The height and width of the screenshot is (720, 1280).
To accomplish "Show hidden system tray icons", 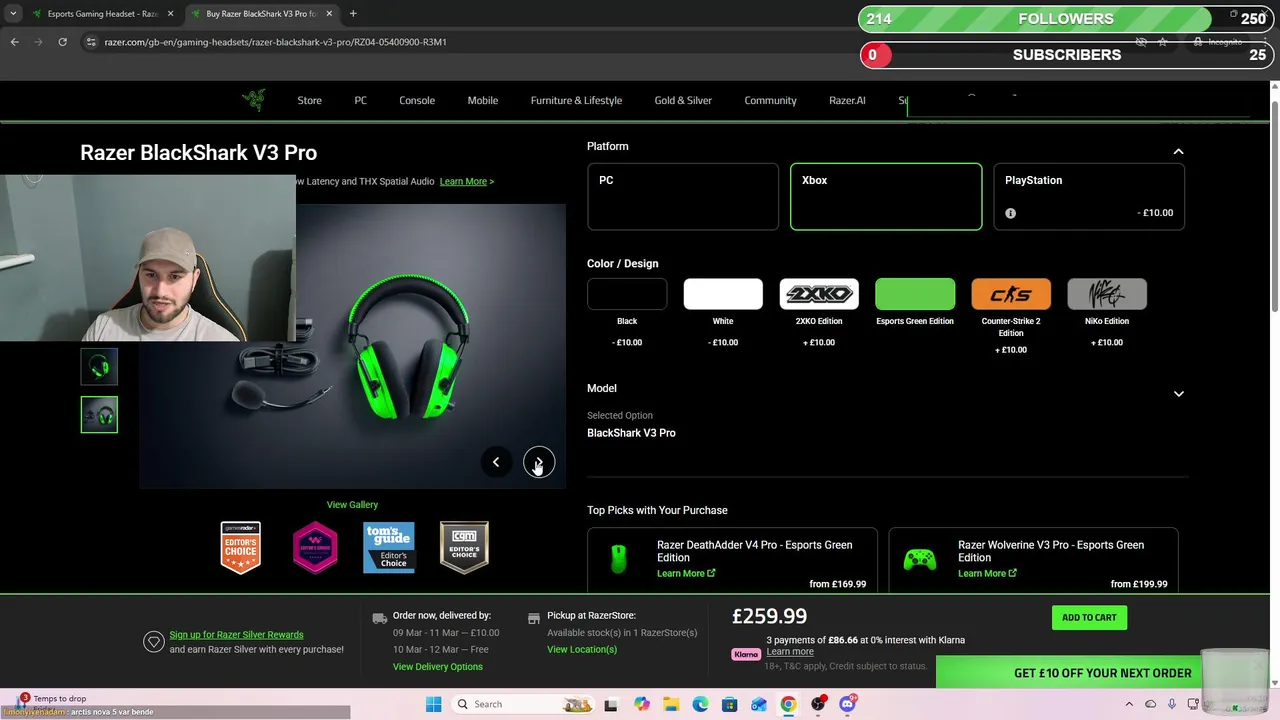I will [1129, 704].
